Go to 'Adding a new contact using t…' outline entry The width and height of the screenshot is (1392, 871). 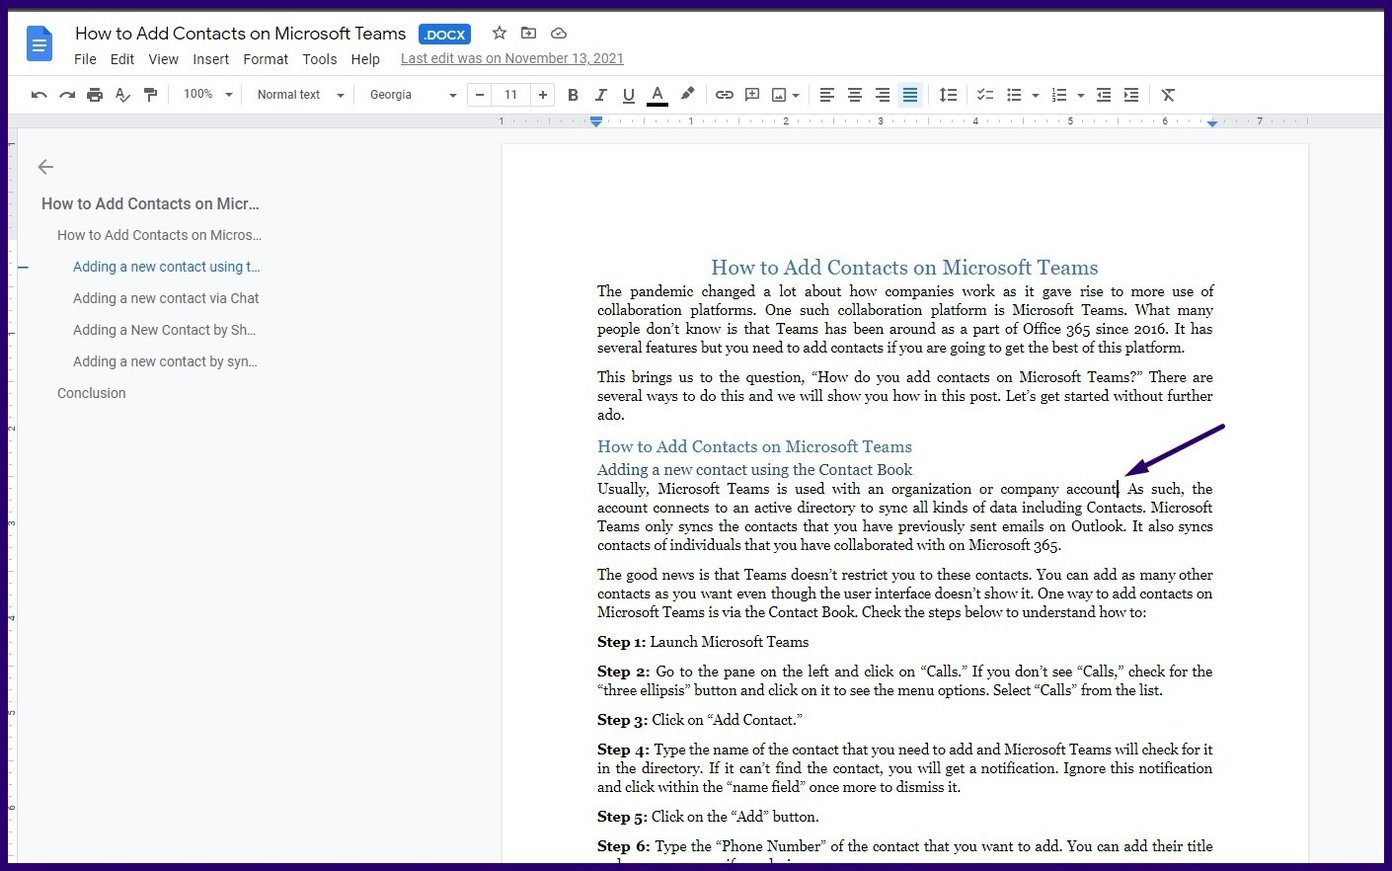coord(166,267)
